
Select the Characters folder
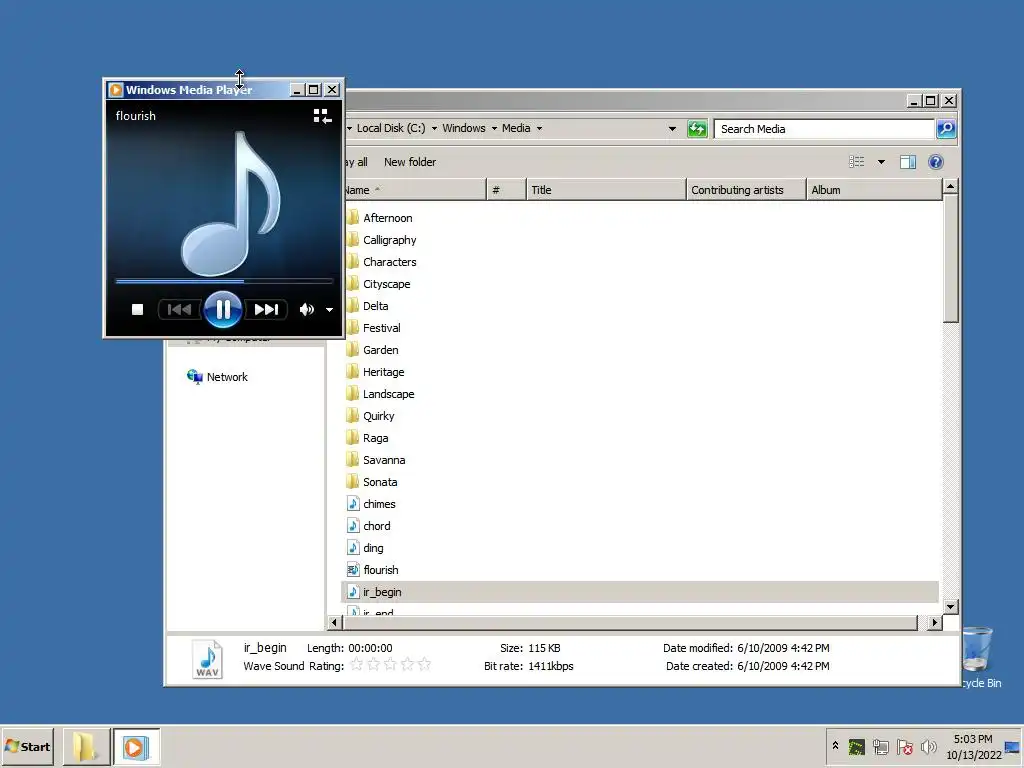coord(389,262)
